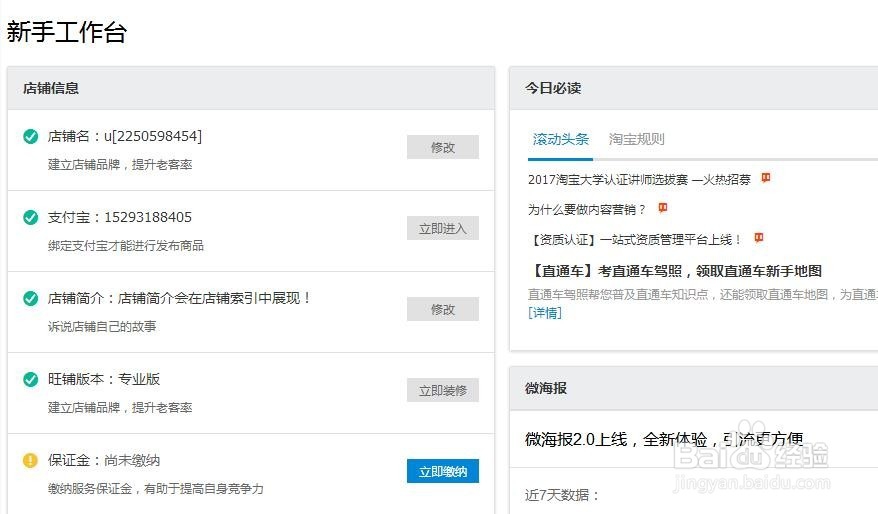Click 旺铺版本:专业版 text
878x514 pixels.
pyautogui.click(x=104, y=379)
